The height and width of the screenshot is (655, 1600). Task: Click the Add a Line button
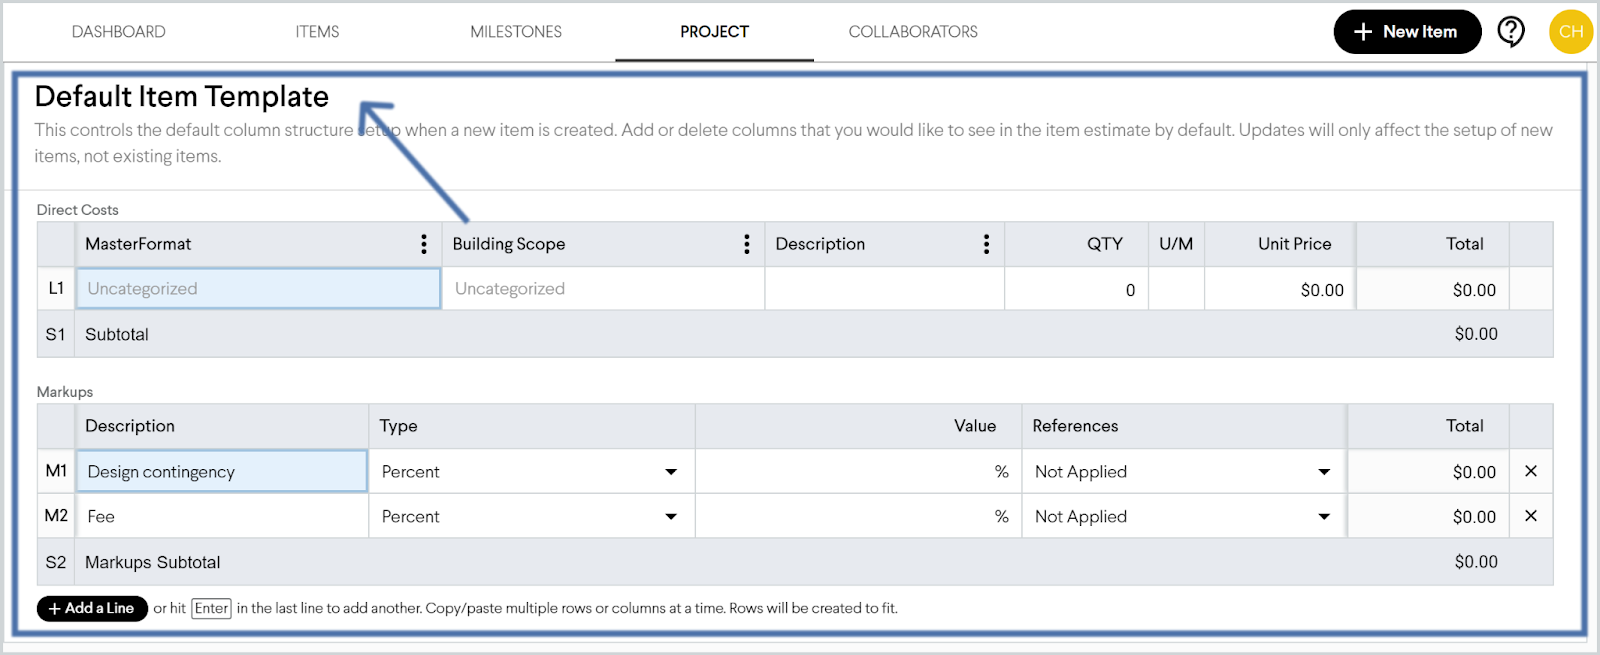[92, 608]
